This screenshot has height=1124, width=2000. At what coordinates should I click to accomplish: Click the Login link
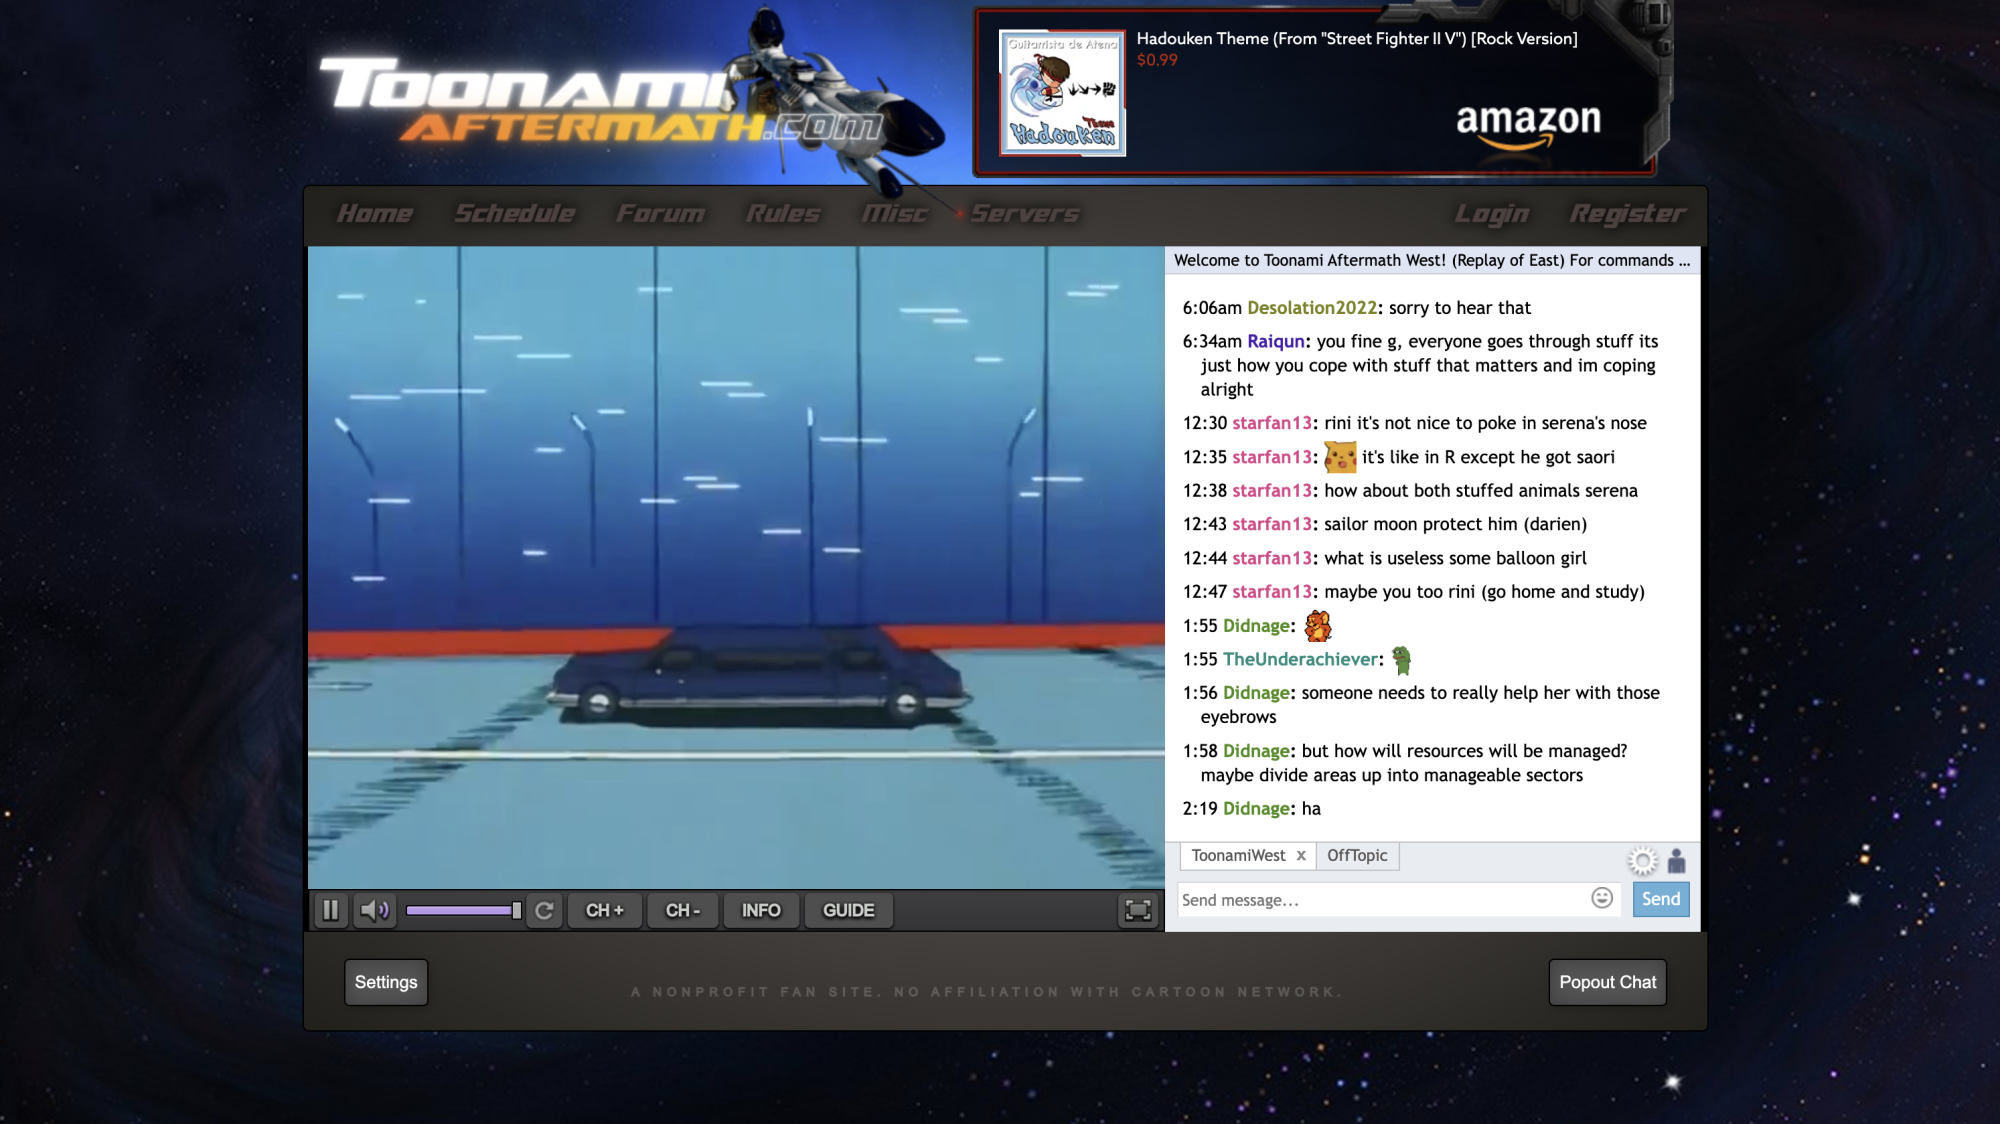pyautogui.click(x=1492, y=214)
